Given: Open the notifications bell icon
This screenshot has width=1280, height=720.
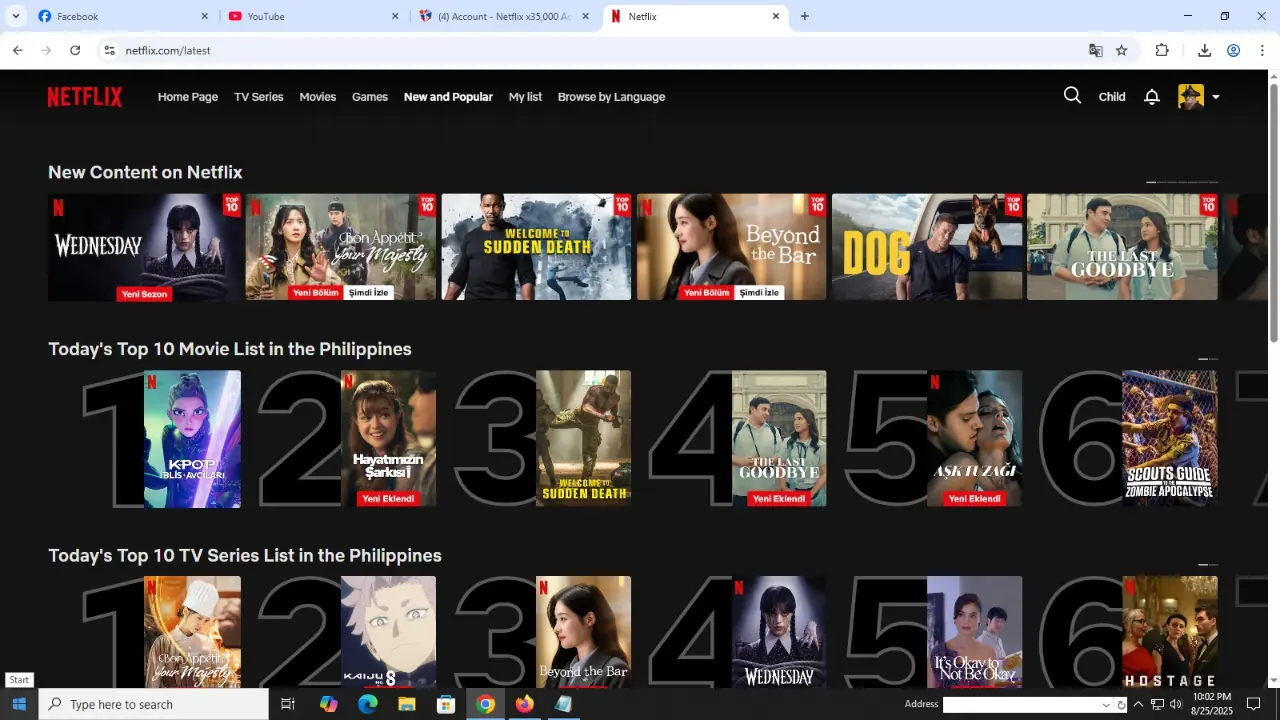Looking at the screenshot, I should [x=1152, y=97].
